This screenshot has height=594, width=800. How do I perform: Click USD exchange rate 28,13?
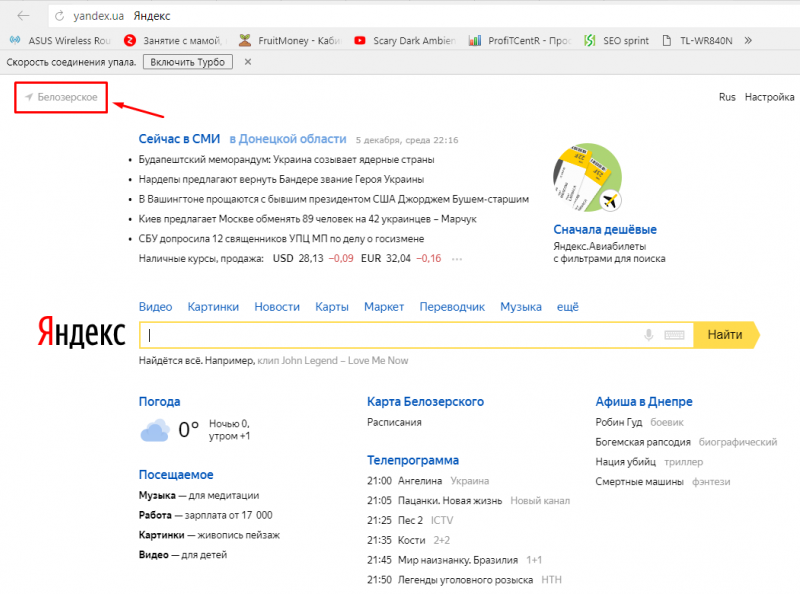coord(313,258)
